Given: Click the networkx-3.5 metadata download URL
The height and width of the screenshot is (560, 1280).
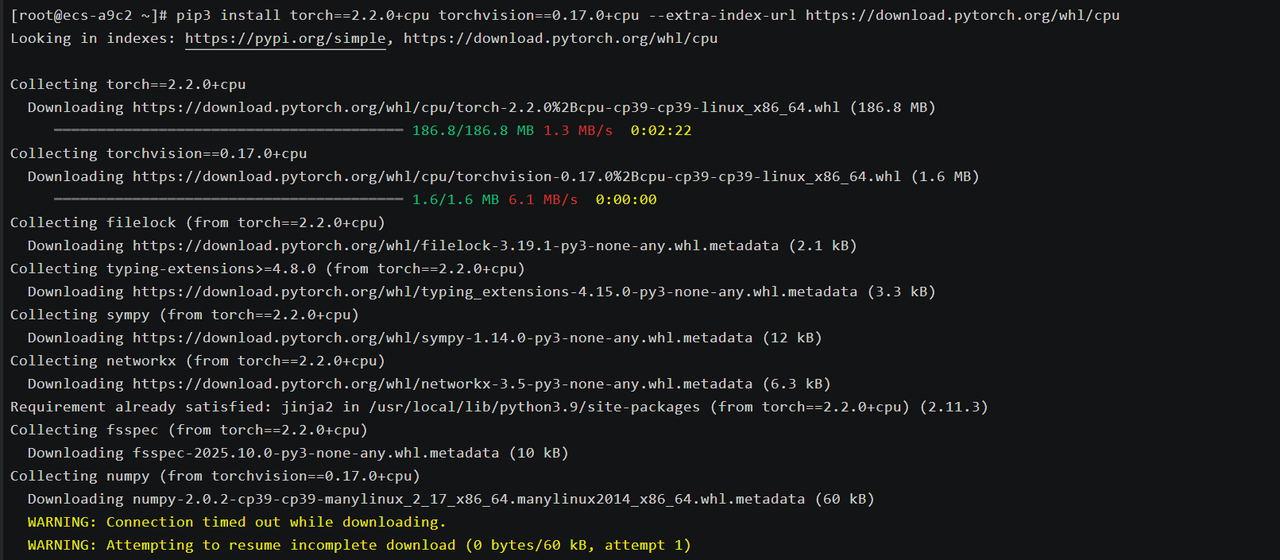Looking at the screenshot, I should (443, 384).
